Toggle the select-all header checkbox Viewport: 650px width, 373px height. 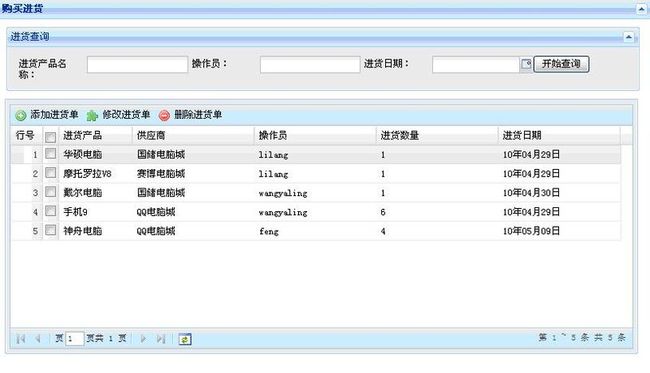(50, 137)
